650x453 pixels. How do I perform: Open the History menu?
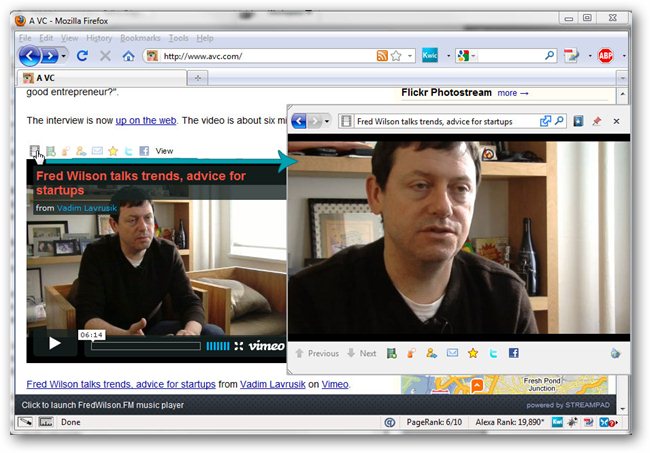pos(99,38)
